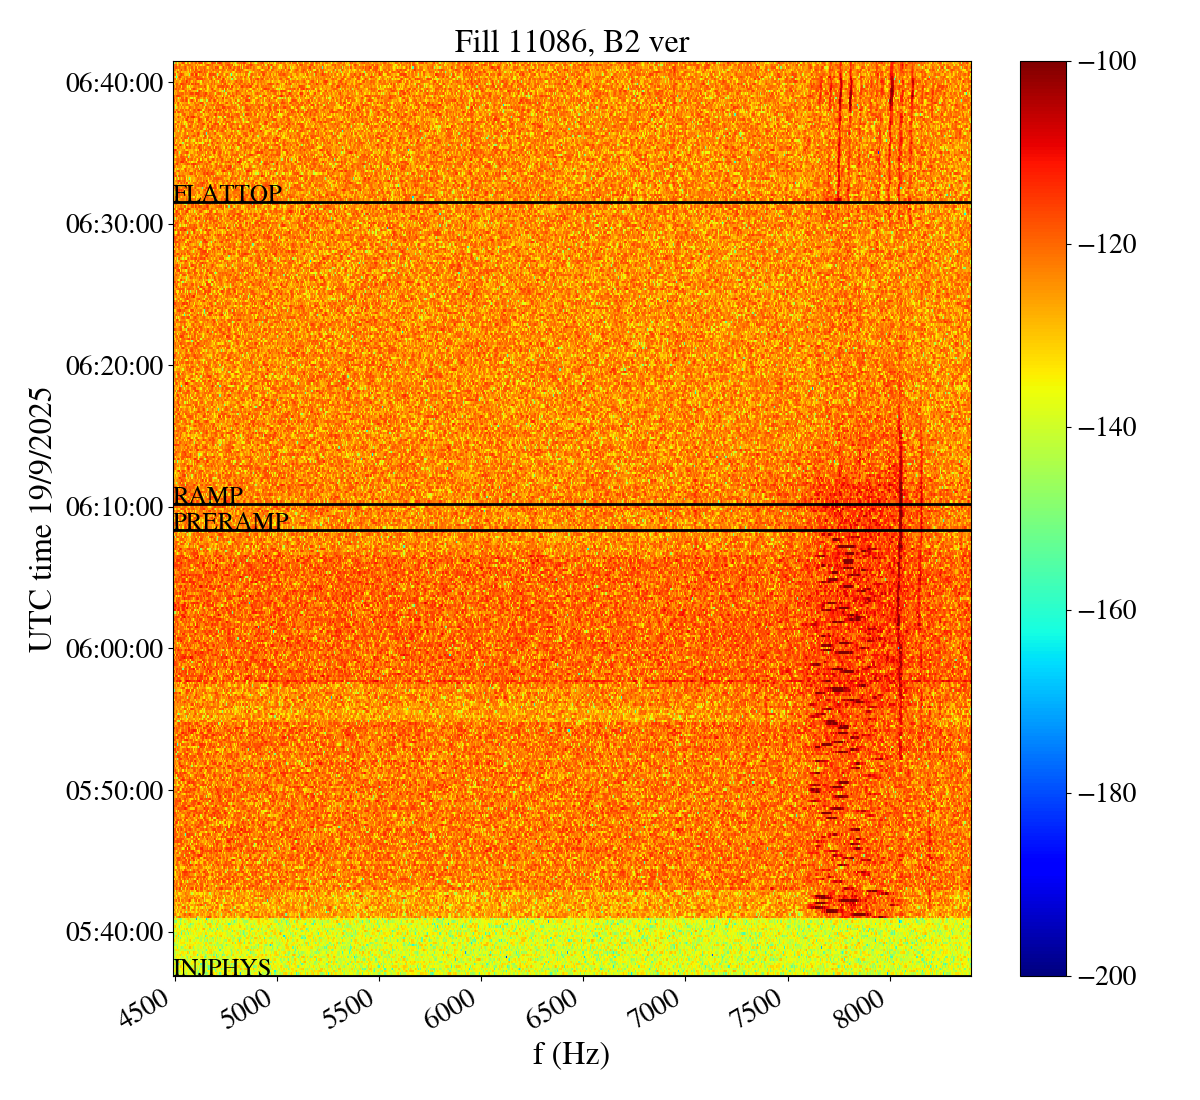Select the FLATTOP marker label

coord(227,194)
